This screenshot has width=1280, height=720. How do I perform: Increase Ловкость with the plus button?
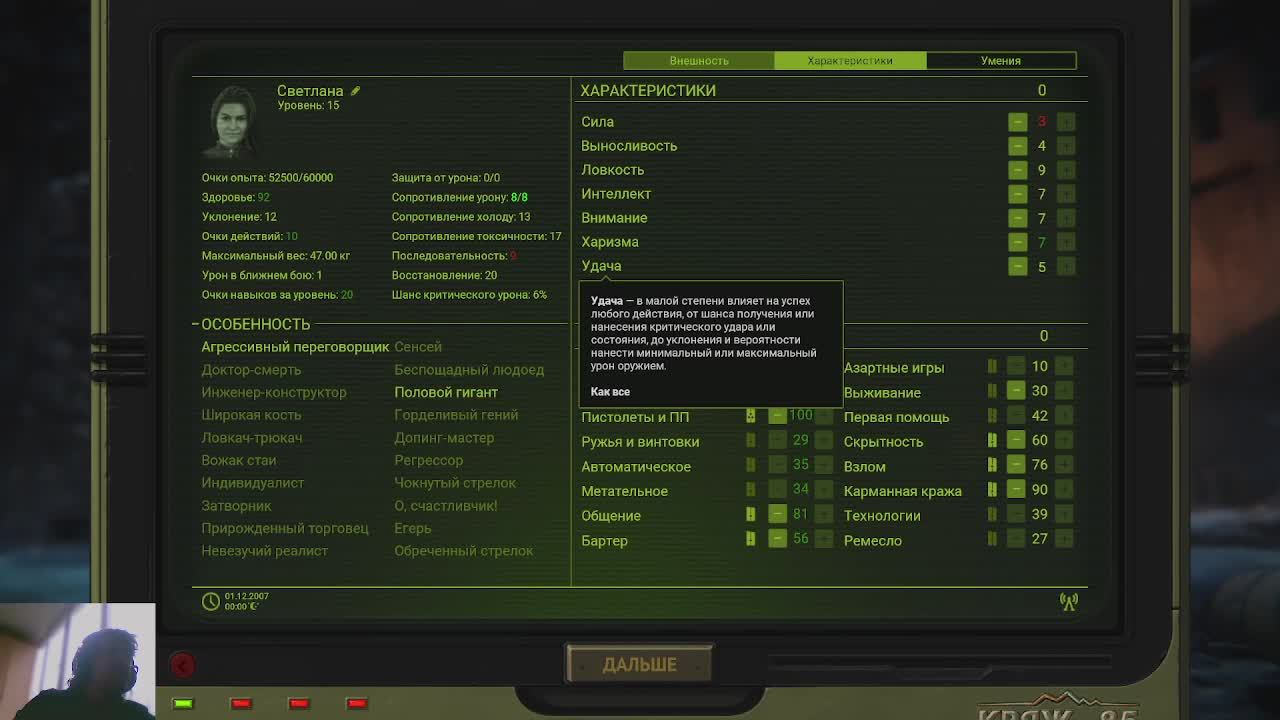[x=1065, y=169]
